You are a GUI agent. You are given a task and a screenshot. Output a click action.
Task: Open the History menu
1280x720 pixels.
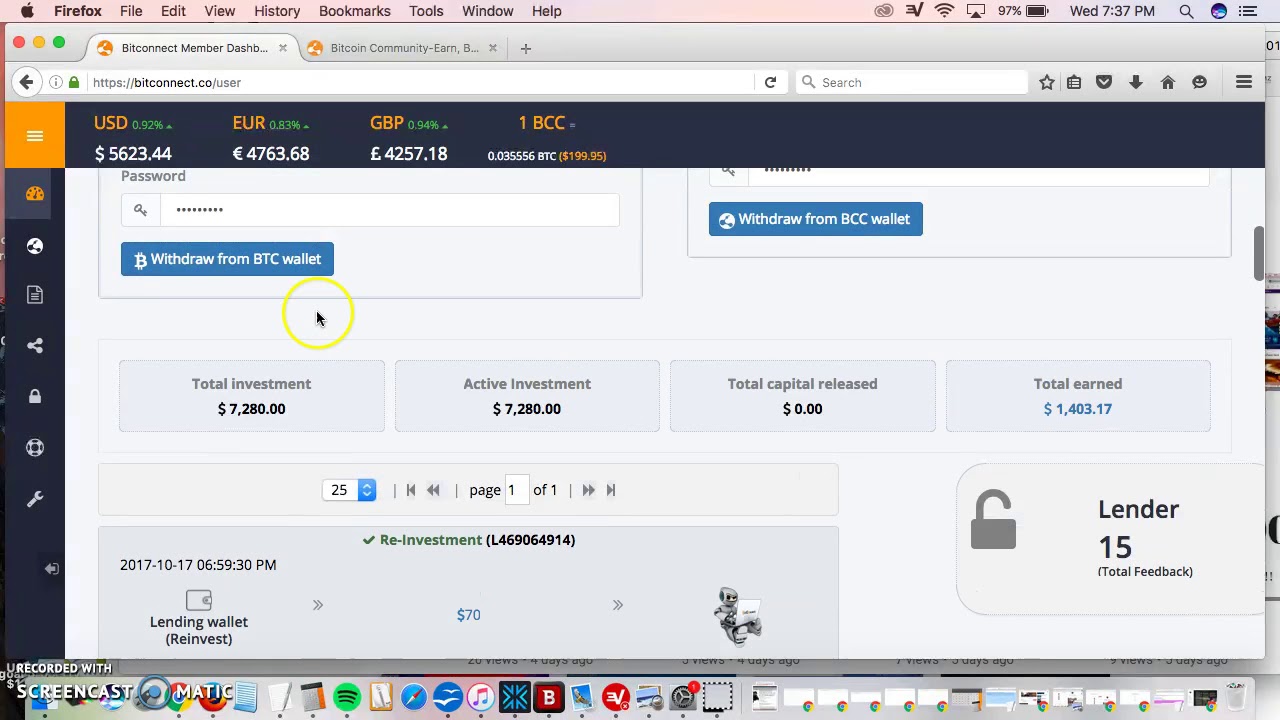pos(277,11)
